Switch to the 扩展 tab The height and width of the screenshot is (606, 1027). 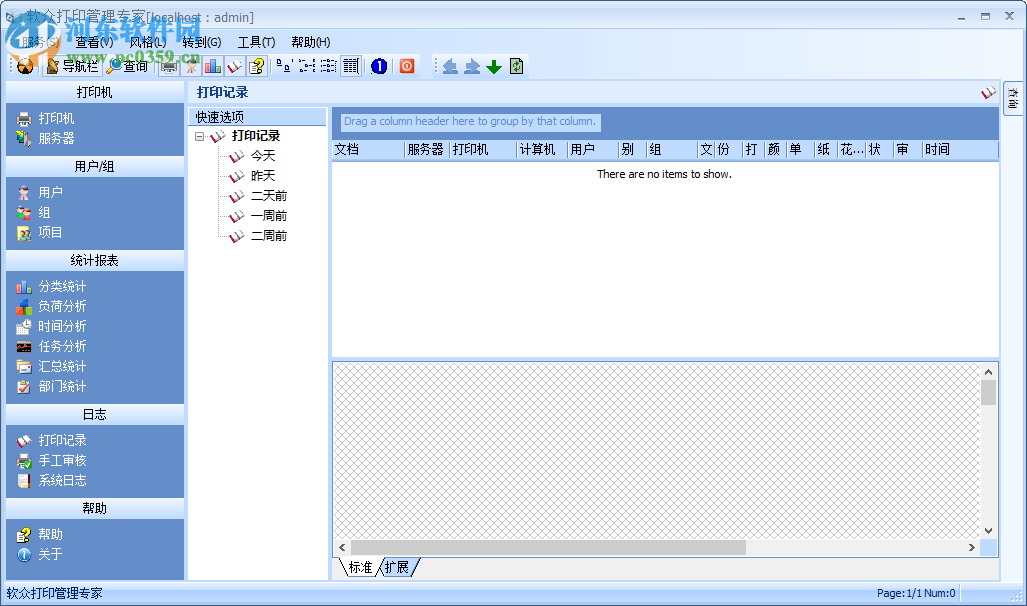pyautogui.click(x=397, y=567)
